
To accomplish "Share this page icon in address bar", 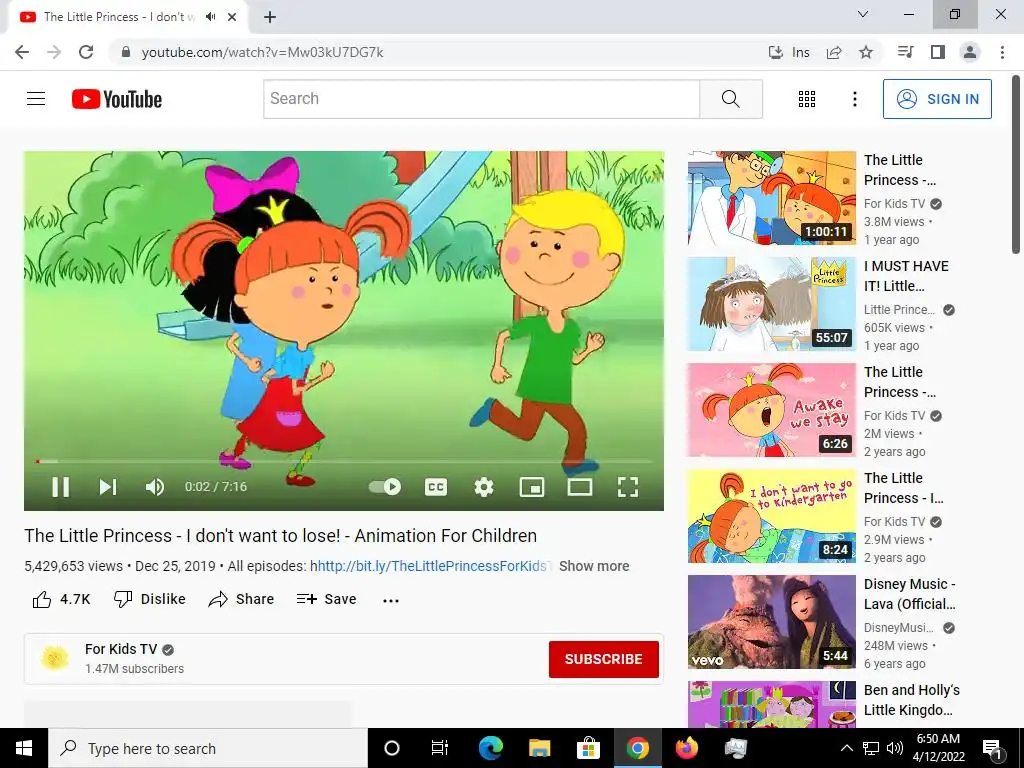I will (834, 52).
